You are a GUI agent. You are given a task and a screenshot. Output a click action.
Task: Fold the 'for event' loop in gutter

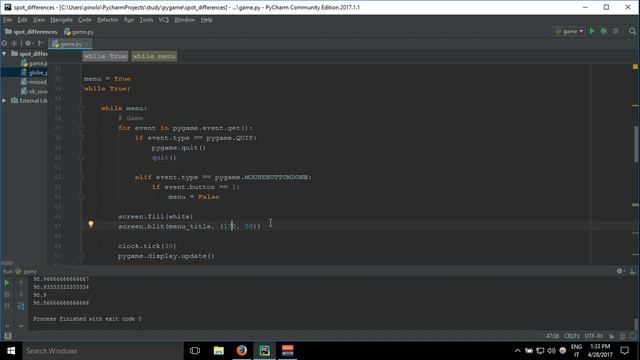click(81, 128)
